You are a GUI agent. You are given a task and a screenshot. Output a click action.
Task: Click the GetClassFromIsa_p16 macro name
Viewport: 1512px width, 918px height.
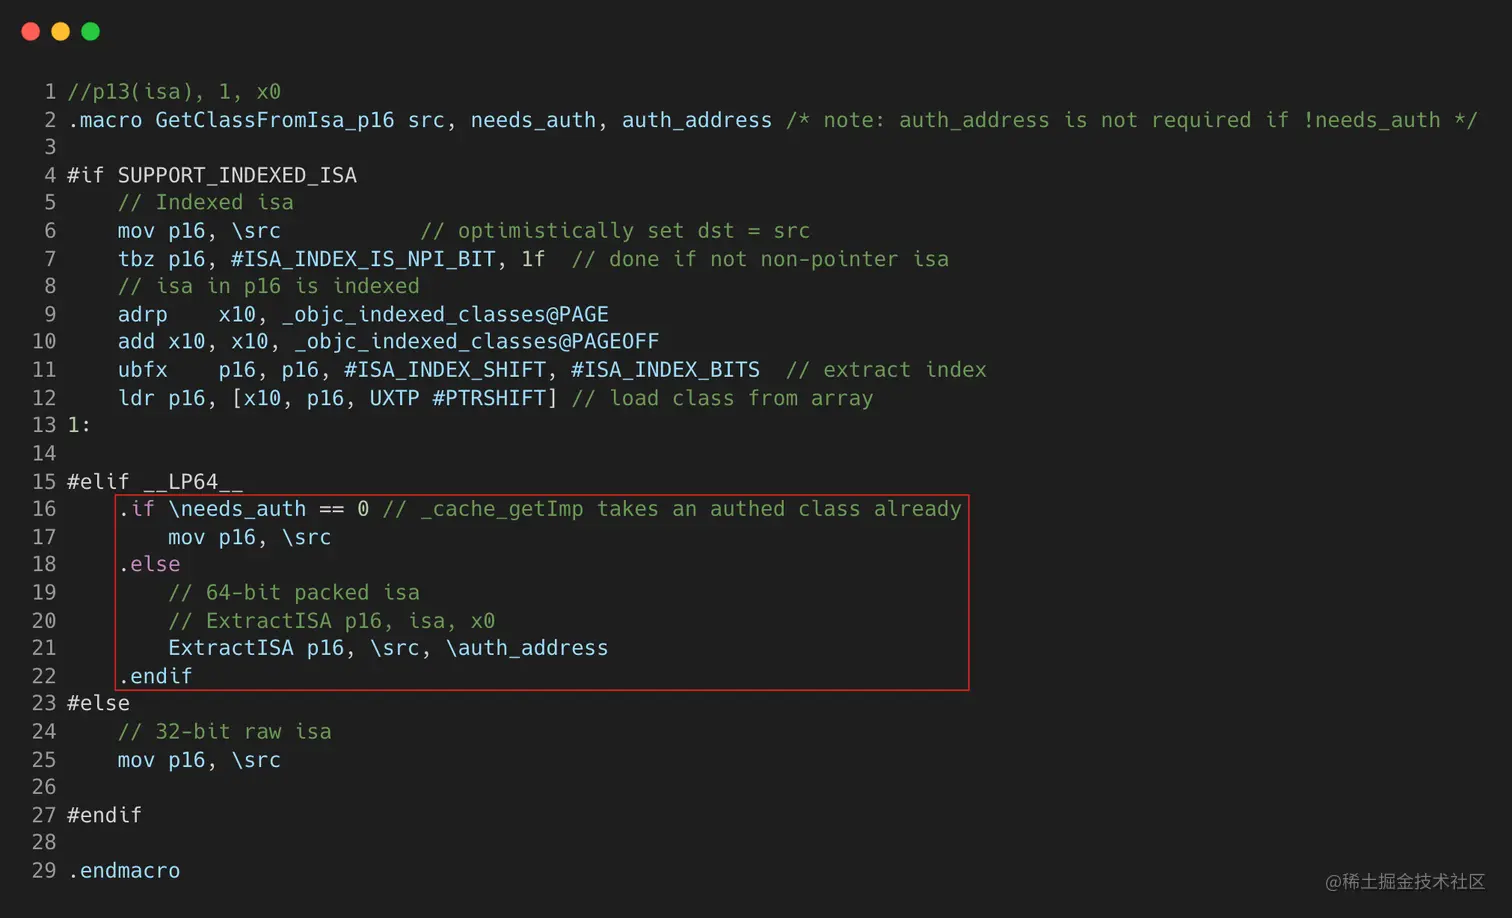(x=275, y=120)
